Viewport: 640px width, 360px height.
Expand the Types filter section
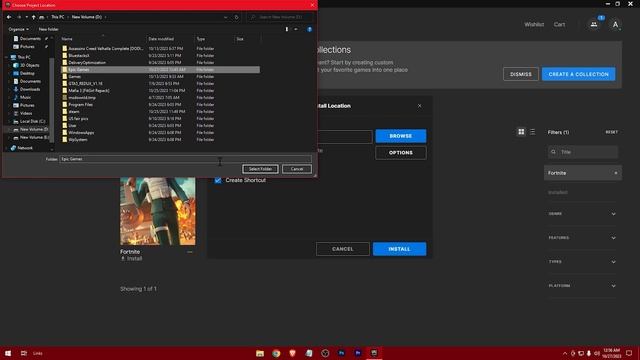[582, 262]
